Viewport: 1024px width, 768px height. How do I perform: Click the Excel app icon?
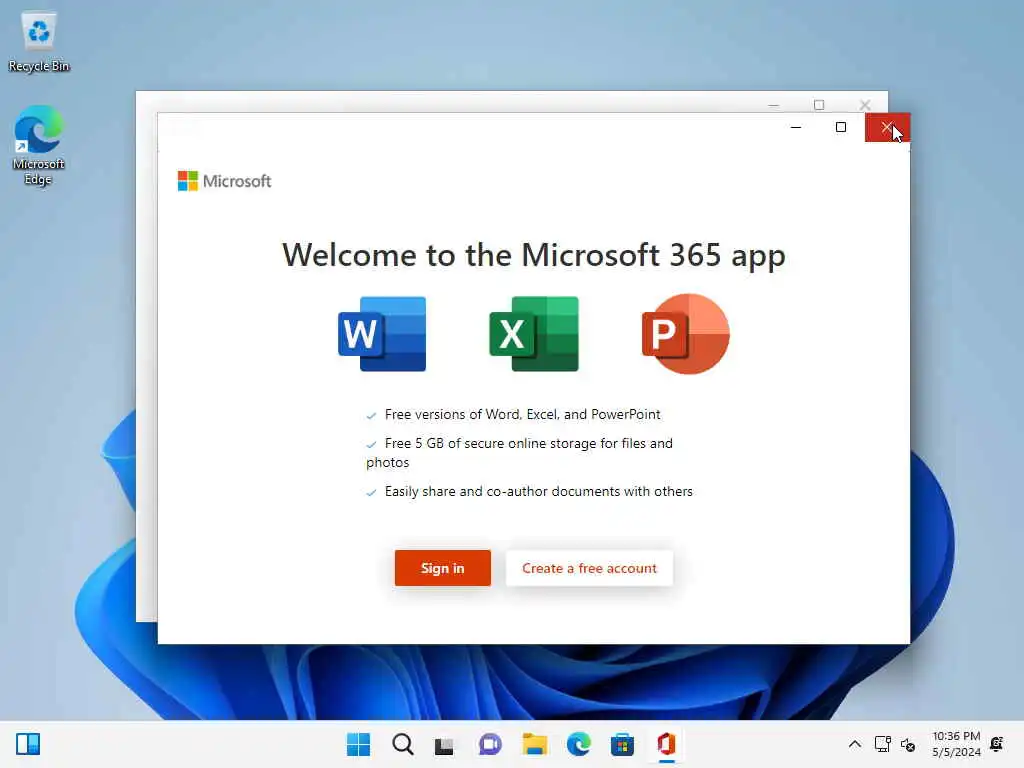(x=534, y=334)
